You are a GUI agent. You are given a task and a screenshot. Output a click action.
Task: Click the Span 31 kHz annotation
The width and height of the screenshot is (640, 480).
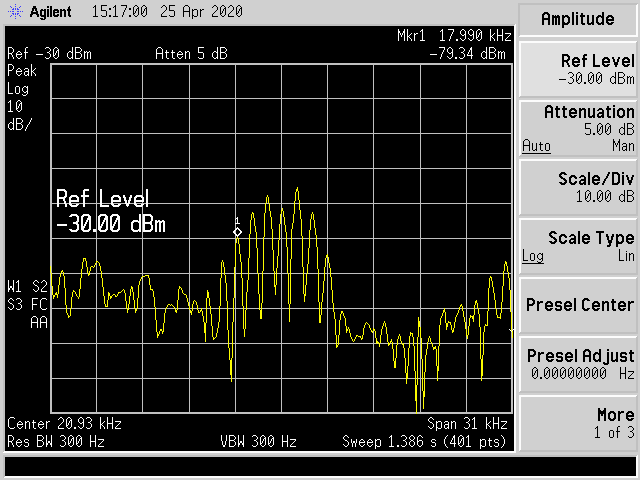[x=467, y=424]
